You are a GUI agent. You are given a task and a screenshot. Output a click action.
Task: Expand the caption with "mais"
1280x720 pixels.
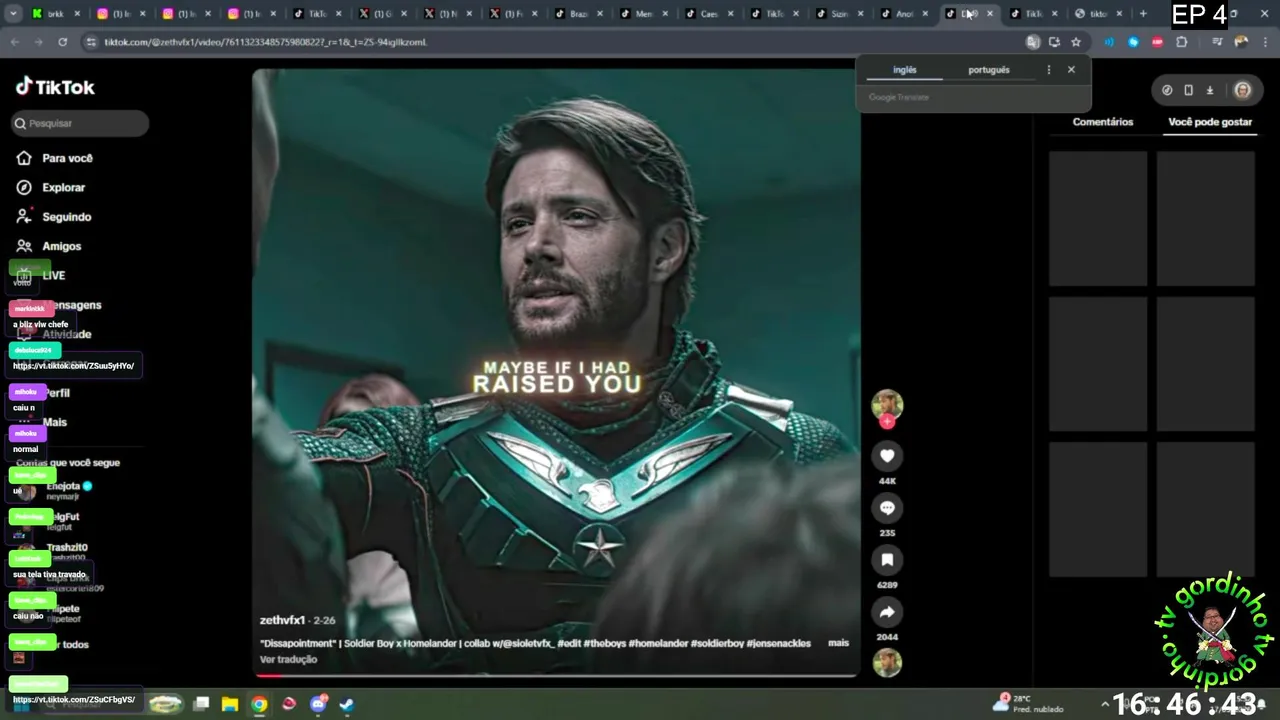pyautogui.click(x=838, y=643)
